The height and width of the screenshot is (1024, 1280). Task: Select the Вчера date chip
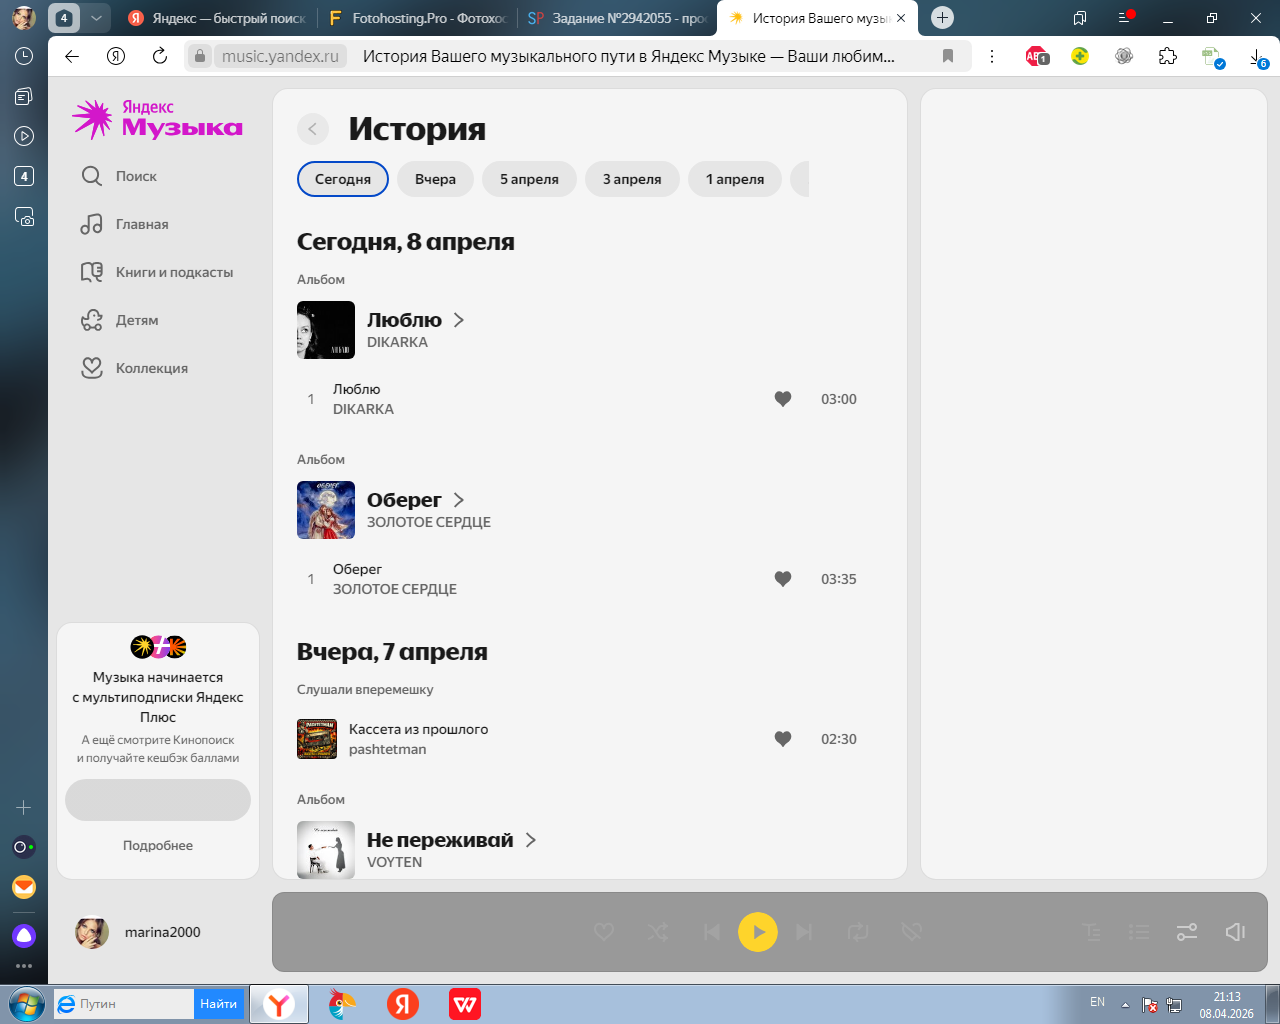[435, 179]
